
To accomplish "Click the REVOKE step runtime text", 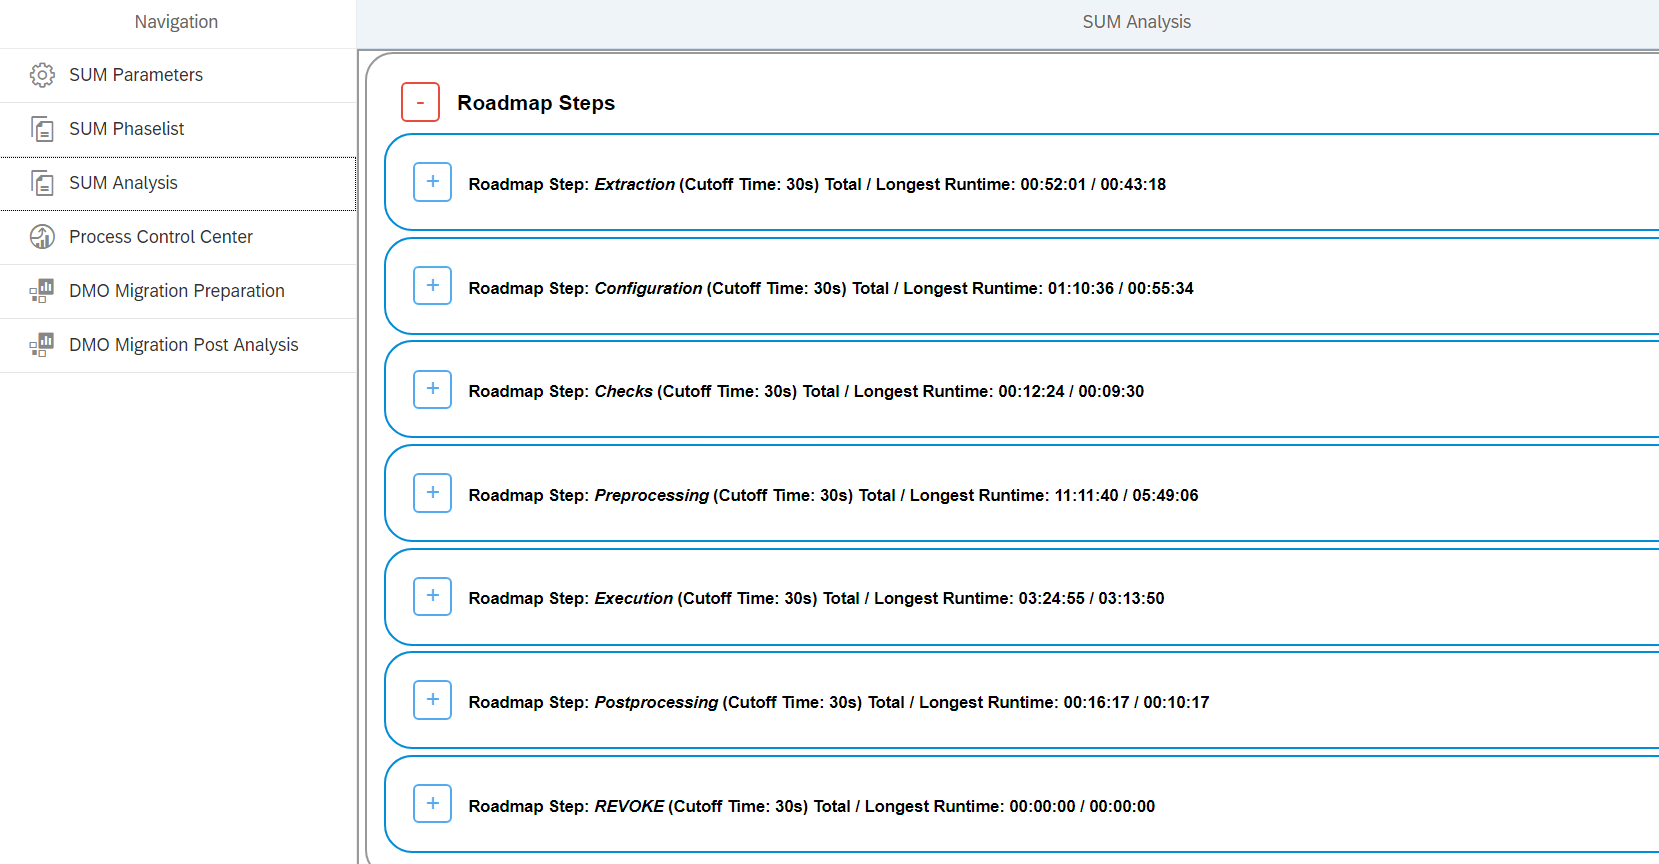I will coord(812,806).
